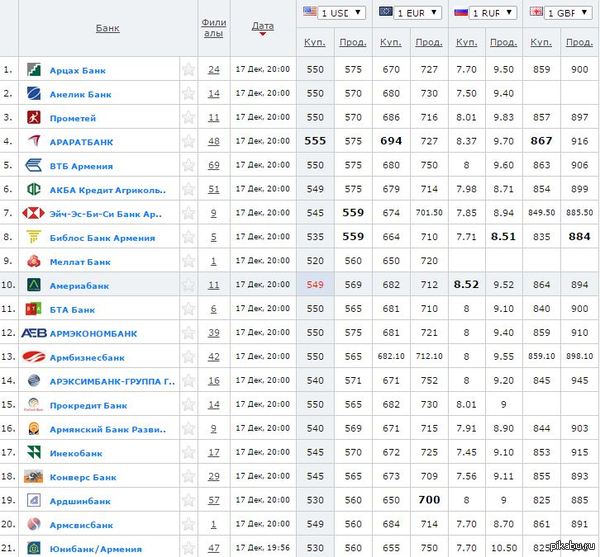600x557 pixels.
Task: Click the Ардшинбанк logo icon
Action: pyautogui.click(x=34, y=501)
